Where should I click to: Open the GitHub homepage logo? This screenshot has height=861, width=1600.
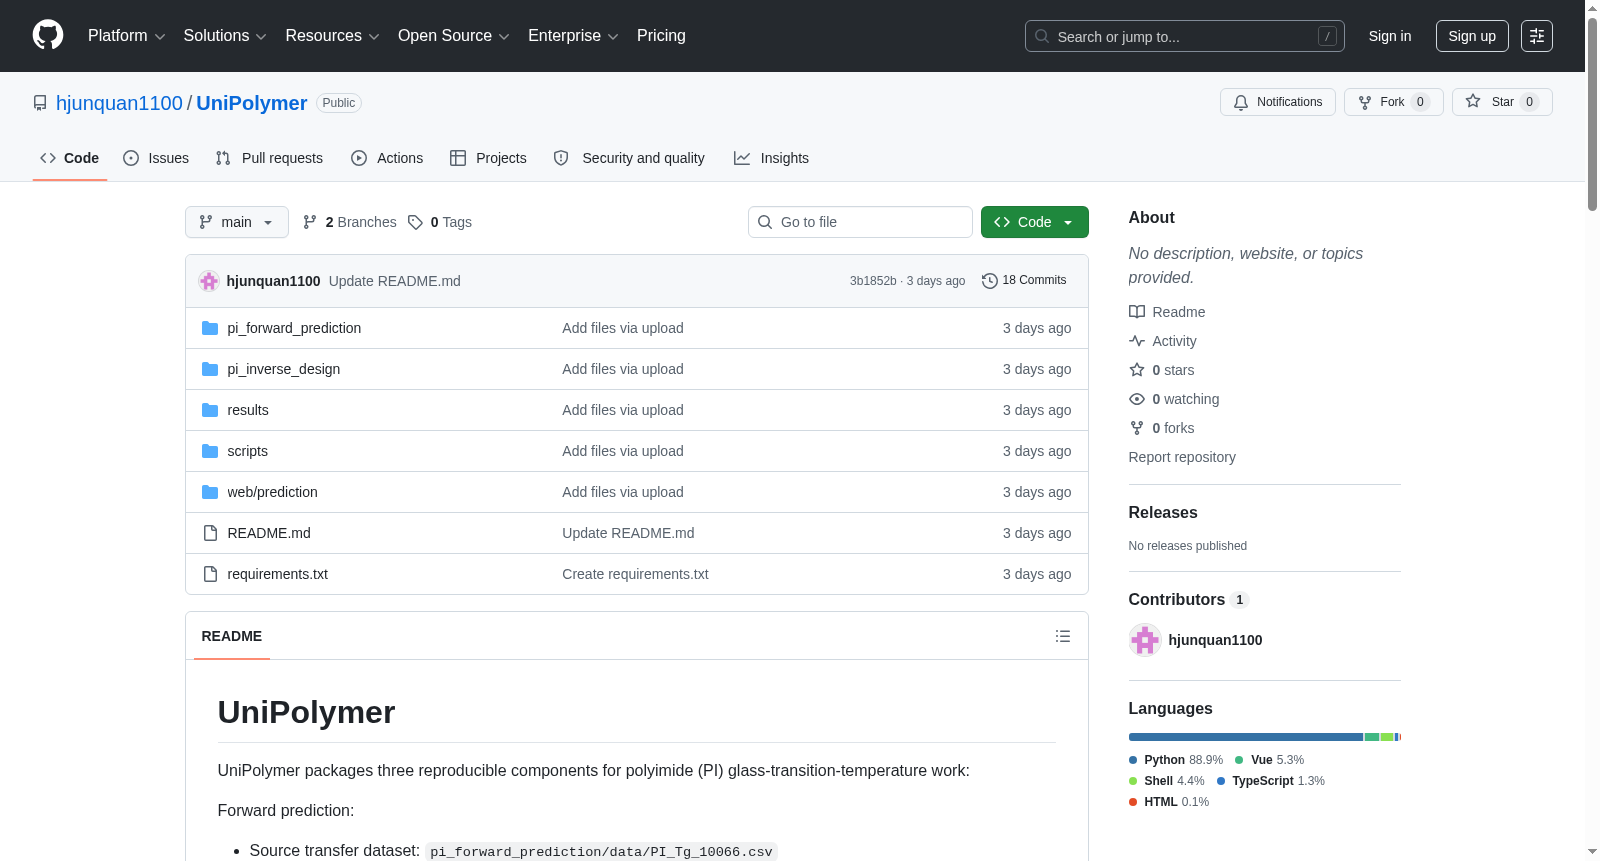pyautogui.click(x=48, y=35)
